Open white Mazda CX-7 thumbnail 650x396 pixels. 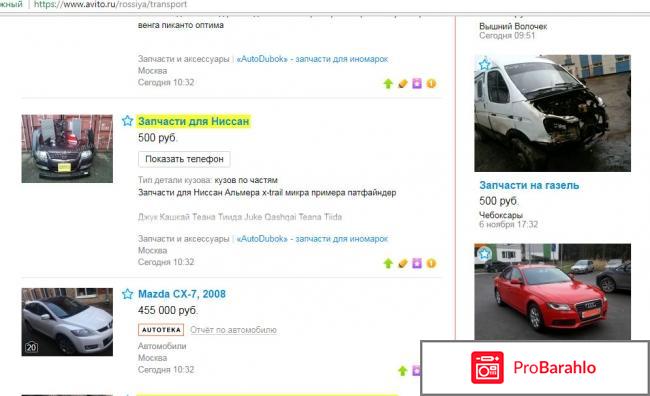67,322
